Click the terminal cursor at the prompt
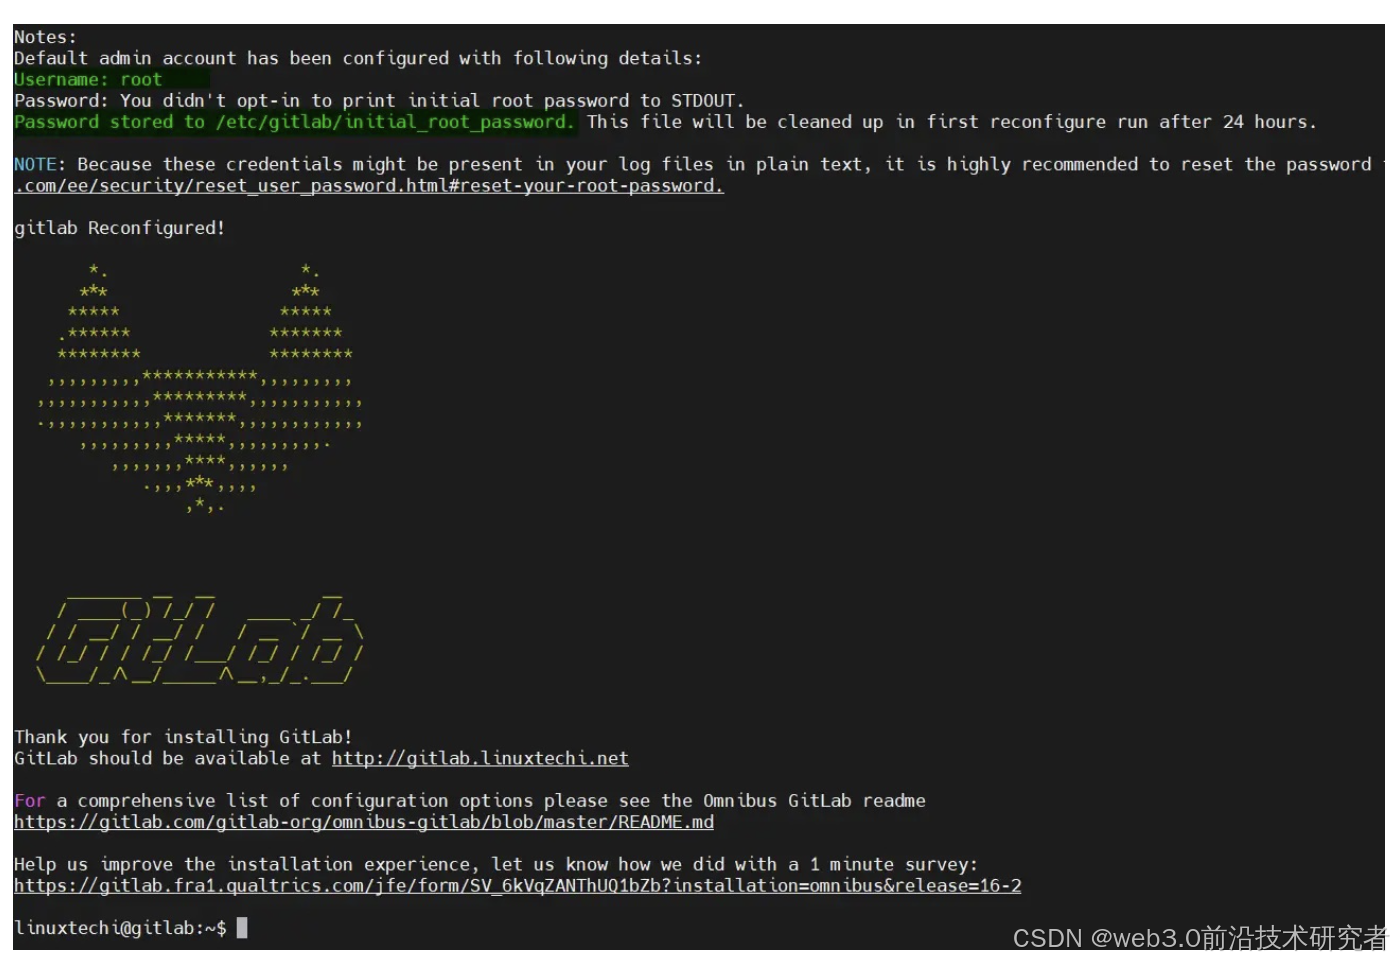 point(239,927)
